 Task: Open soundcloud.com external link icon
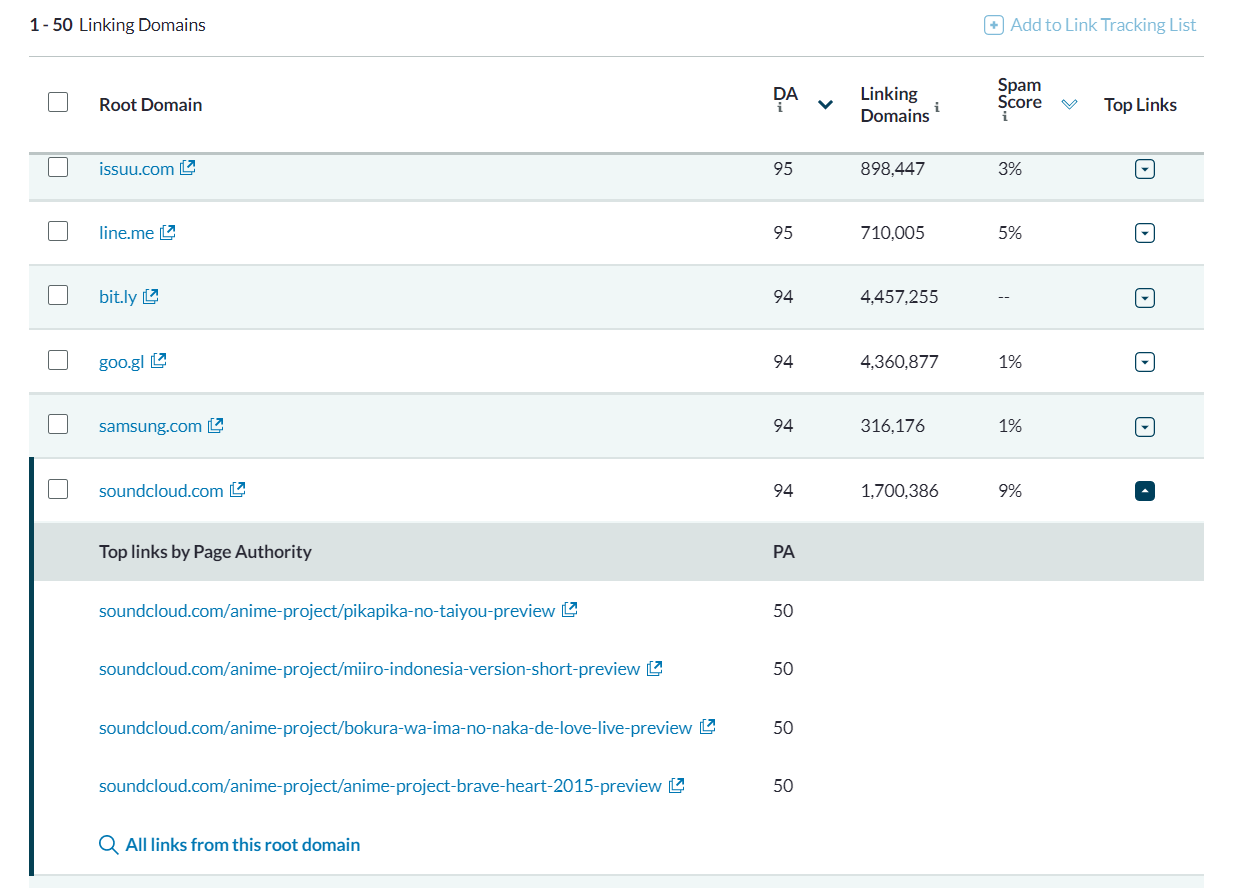[237, 490]
